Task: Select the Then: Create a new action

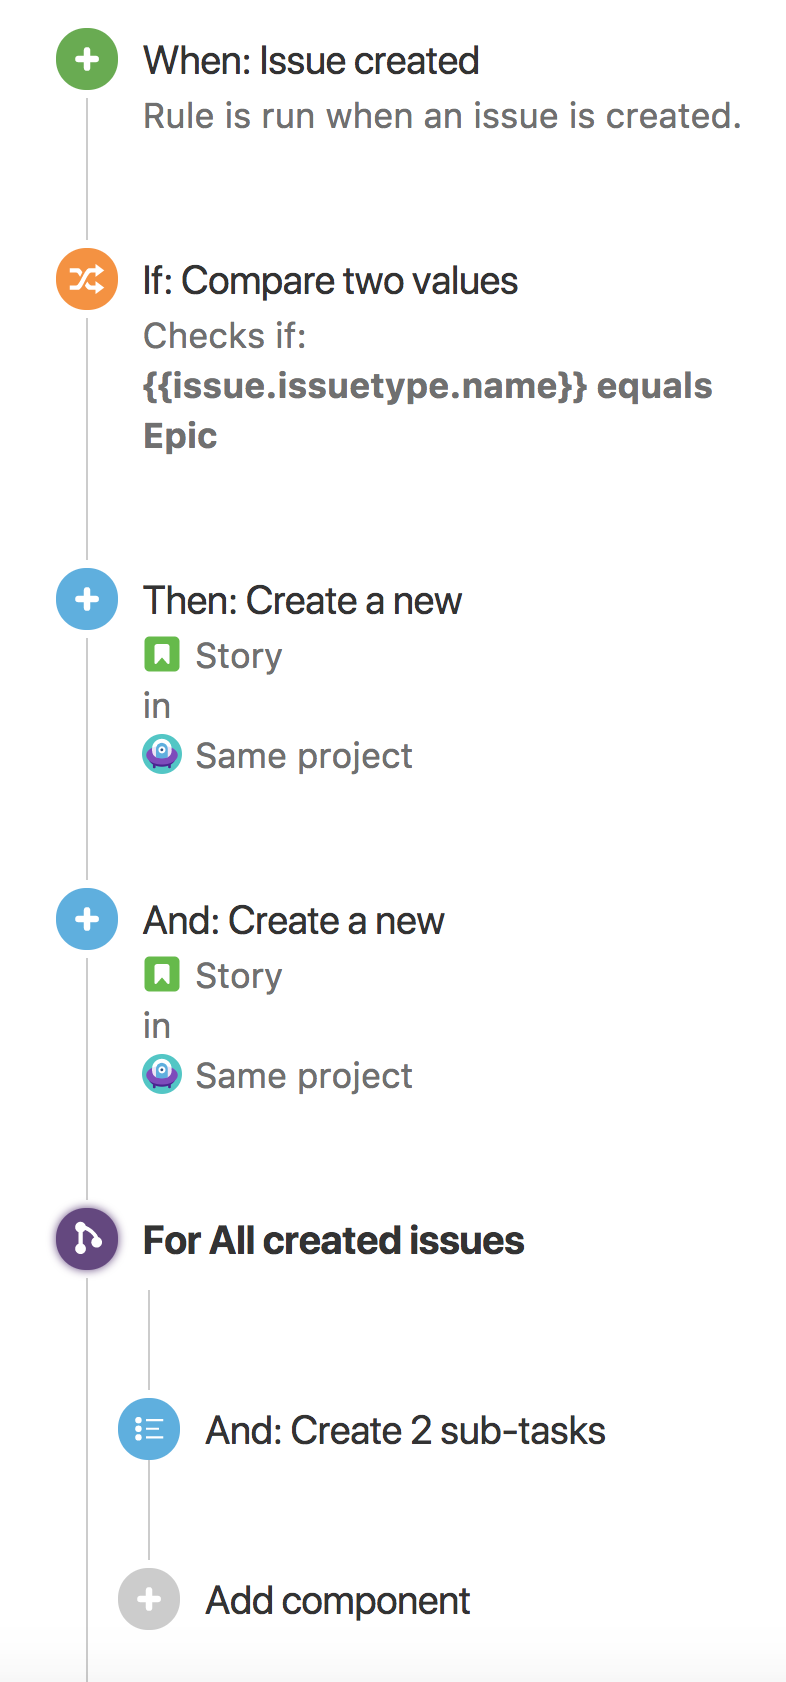Action: 302,601
